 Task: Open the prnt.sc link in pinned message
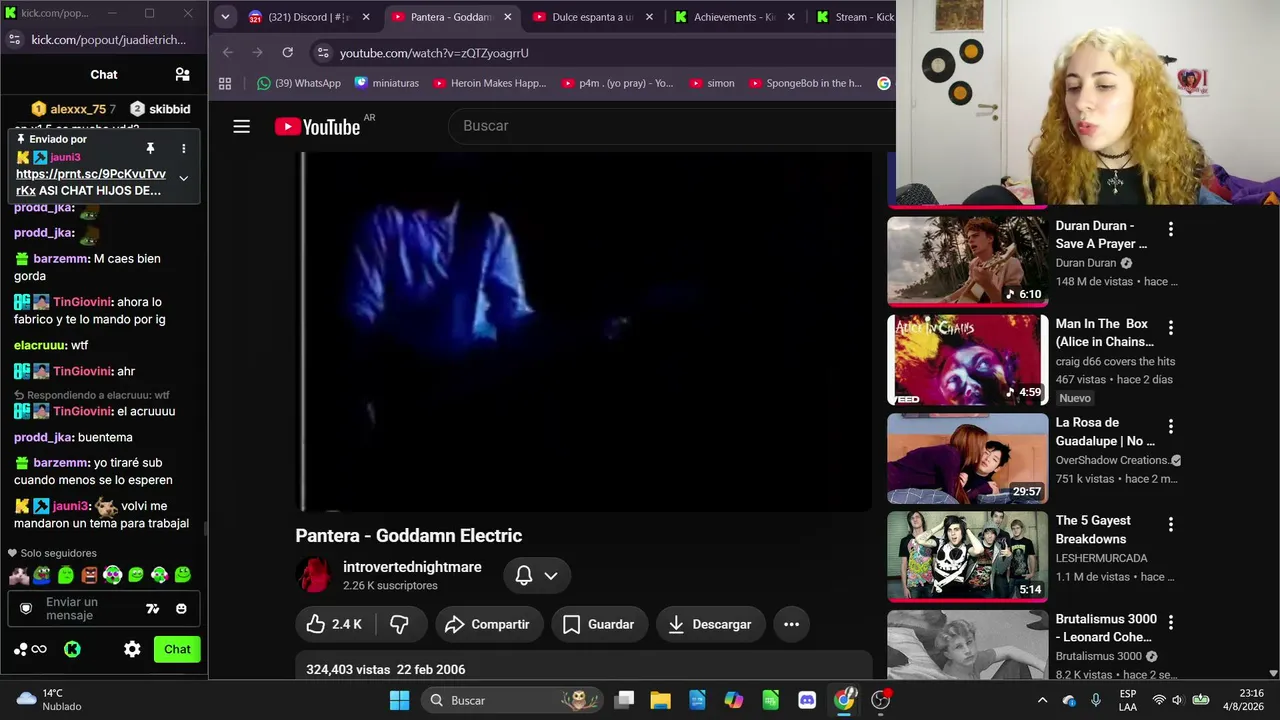click(90, 182)
